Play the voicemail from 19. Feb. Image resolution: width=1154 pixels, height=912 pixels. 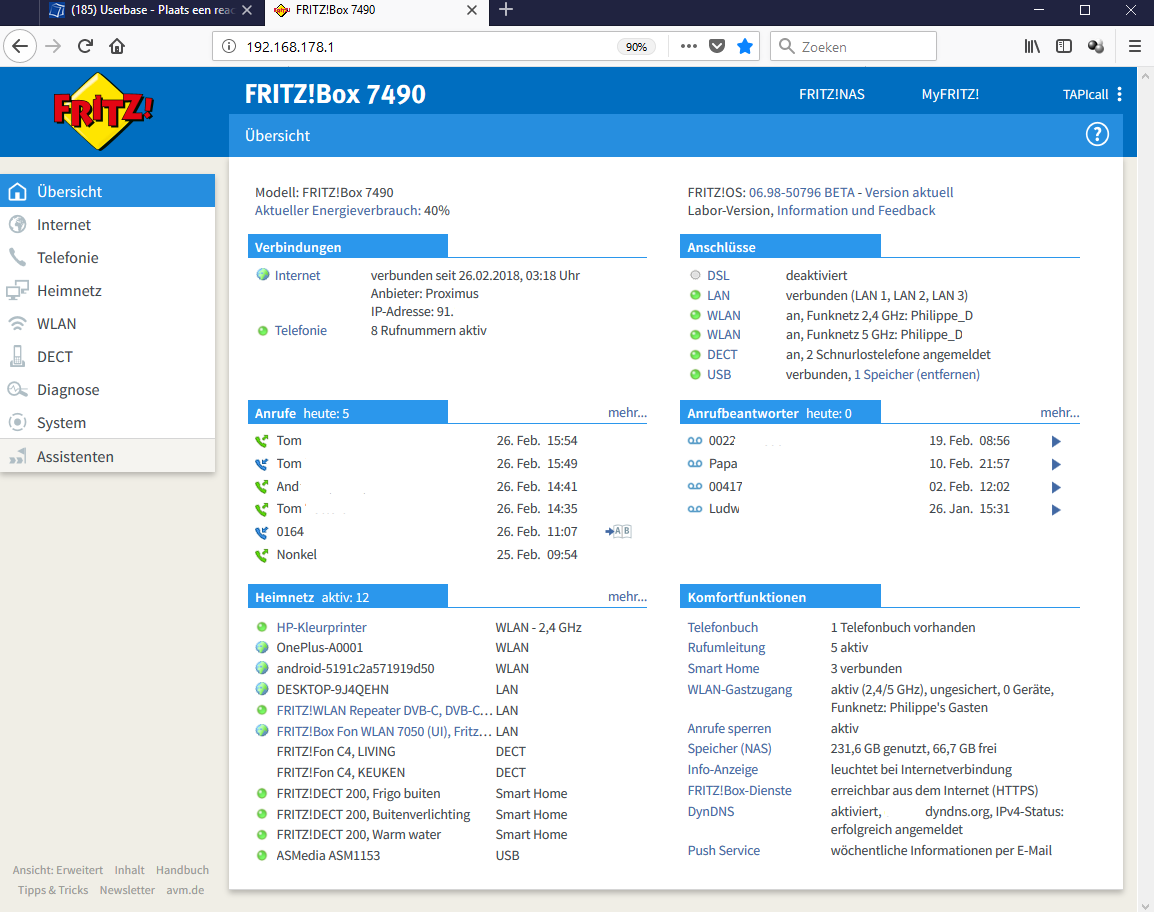[x=1055, y=441]
